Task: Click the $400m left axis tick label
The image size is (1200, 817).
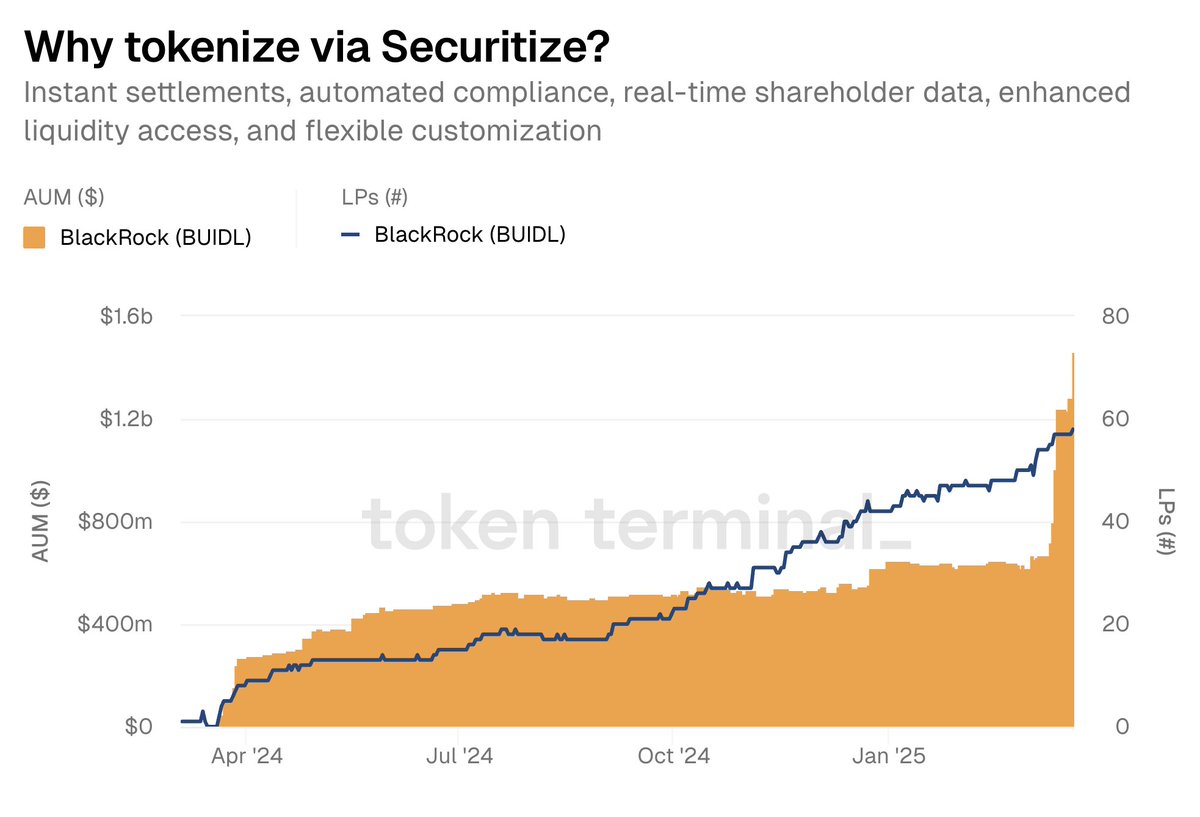Action: click(x=117, y=625)
